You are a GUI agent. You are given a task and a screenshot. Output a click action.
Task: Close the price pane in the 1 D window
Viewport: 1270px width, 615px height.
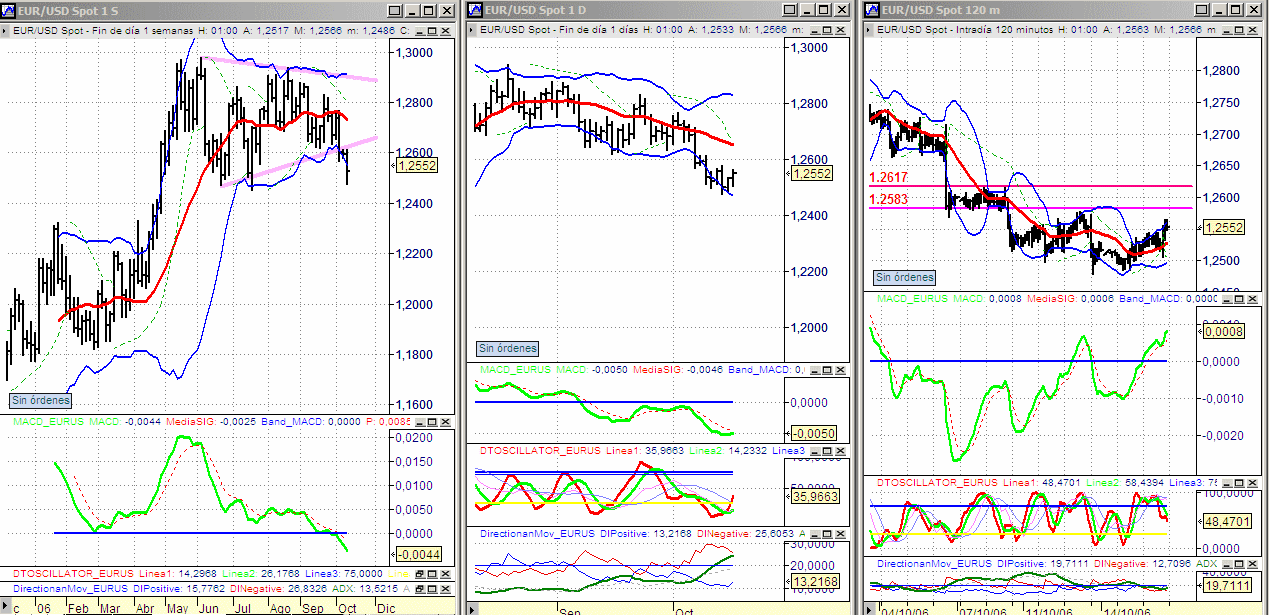point(840,30)
